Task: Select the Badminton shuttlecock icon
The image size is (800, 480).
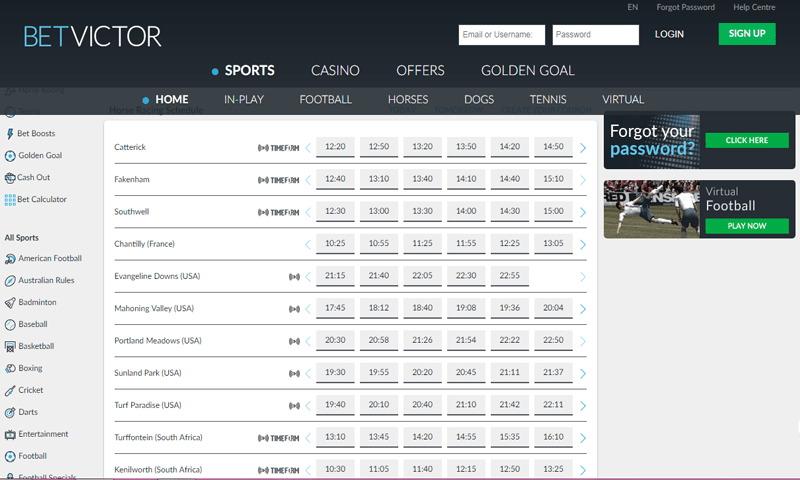Action: (10, 302)
